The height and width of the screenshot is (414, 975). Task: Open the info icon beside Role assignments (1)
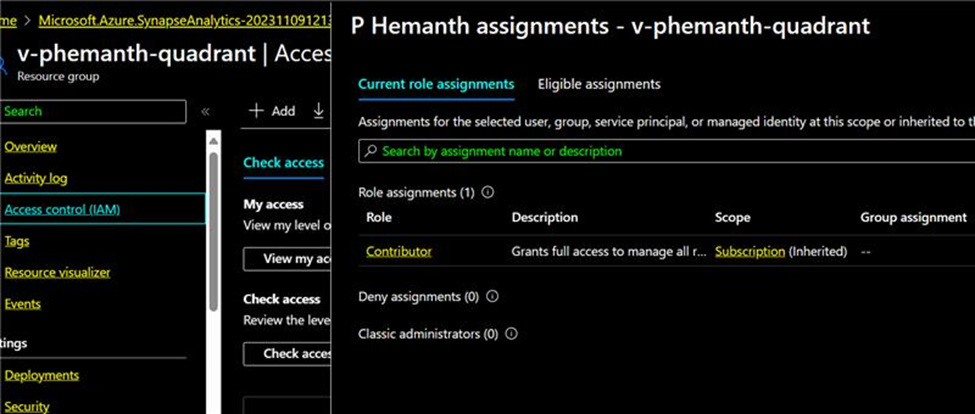(488, 193)
